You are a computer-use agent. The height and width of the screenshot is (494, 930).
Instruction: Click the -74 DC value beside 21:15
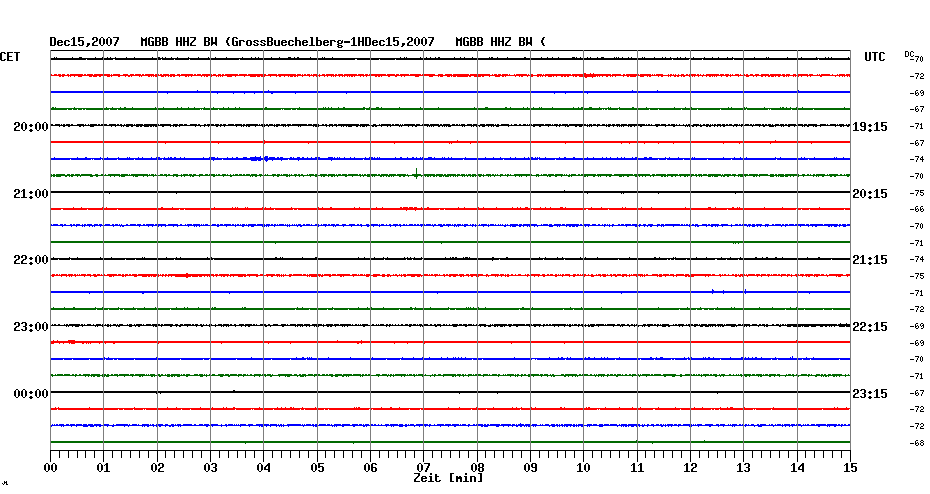(917, 259)
